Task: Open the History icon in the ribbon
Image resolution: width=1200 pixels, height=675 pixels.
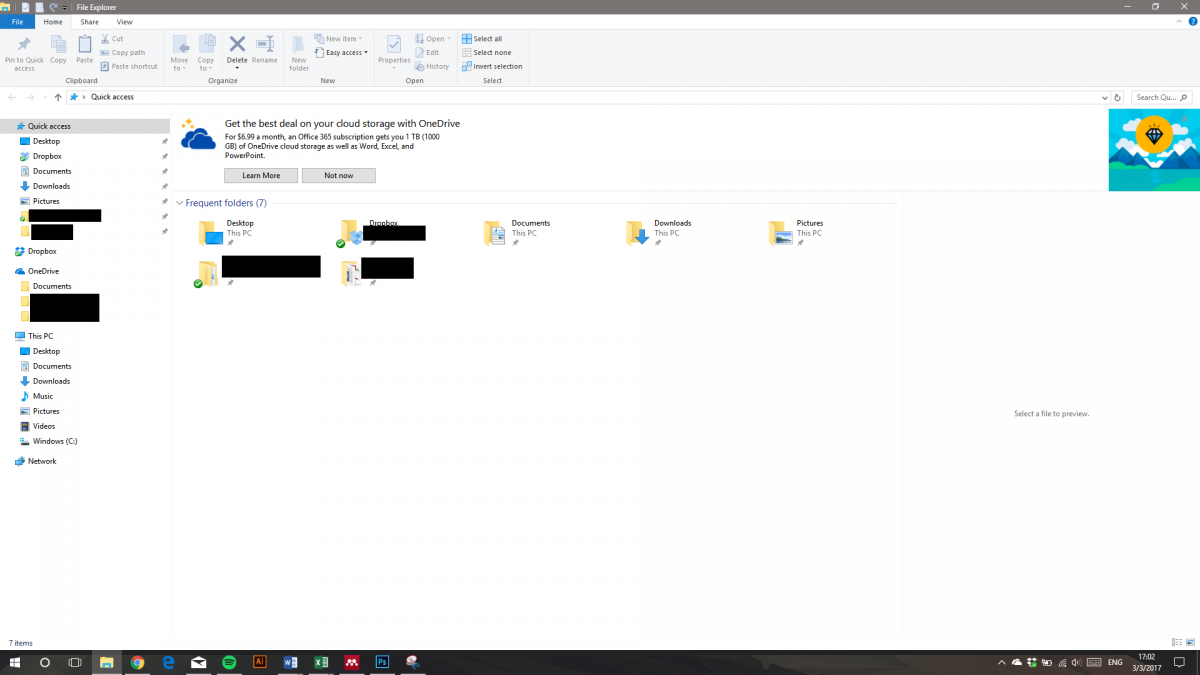Action: 432,66
